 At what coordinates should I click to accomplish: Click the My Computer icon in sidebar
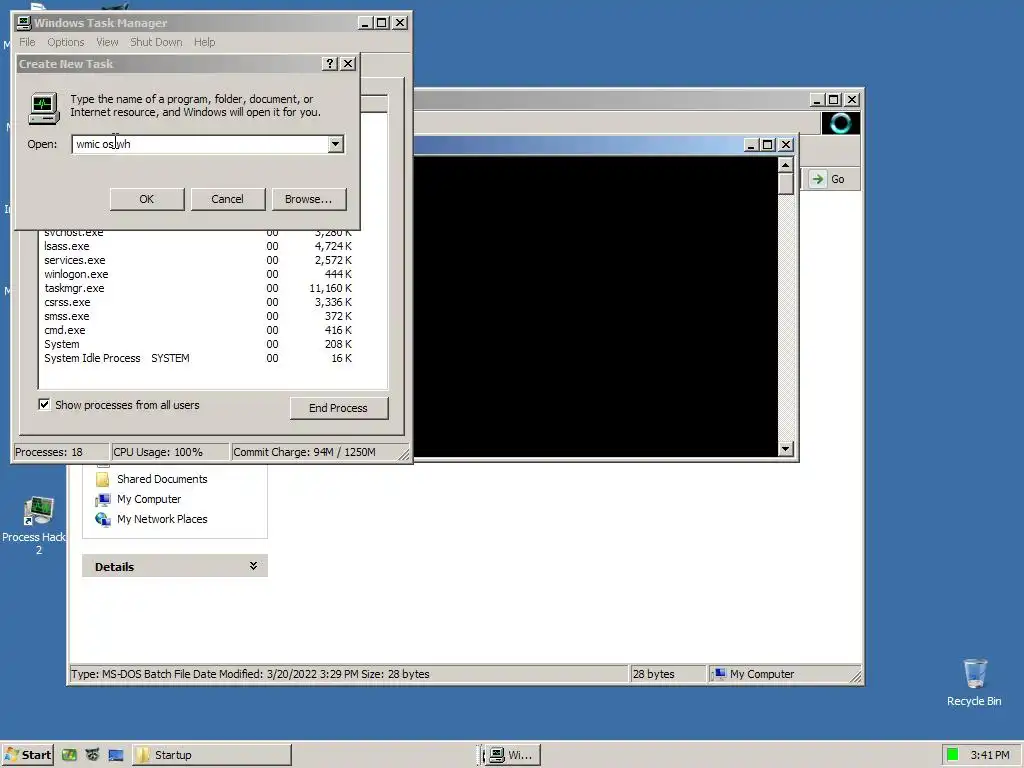click(x=103, y=500)
